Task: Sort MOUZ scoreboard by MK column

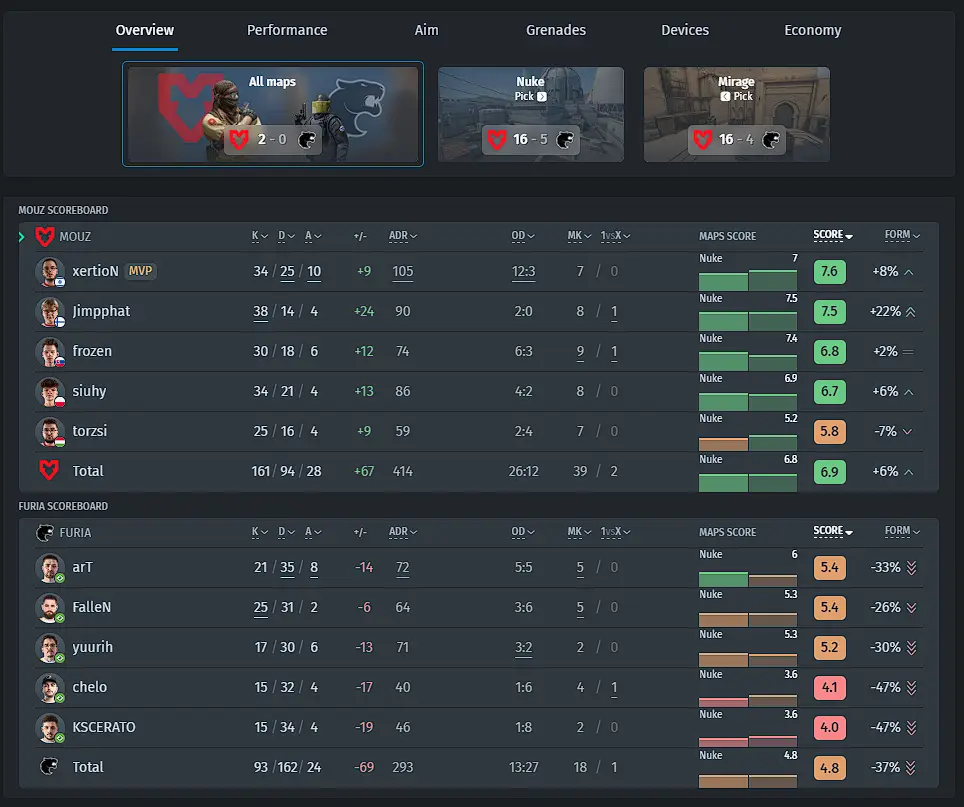Action: pyautogui.click(x=579, y=236)
